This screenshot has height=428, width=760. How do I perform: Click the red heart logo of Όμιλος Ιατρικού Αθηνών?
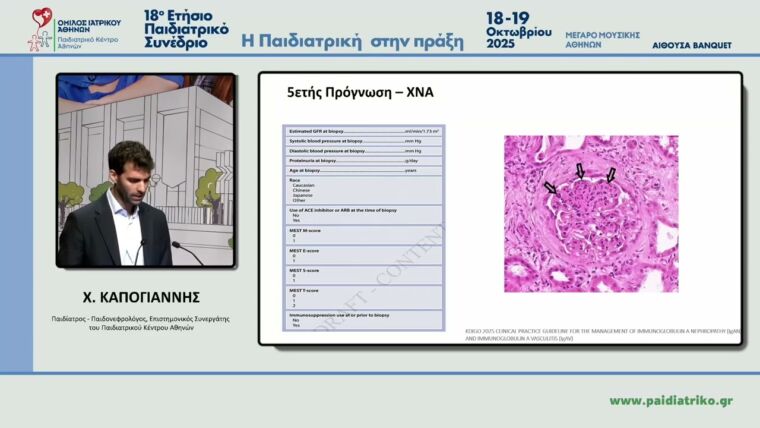click(42, 17)
